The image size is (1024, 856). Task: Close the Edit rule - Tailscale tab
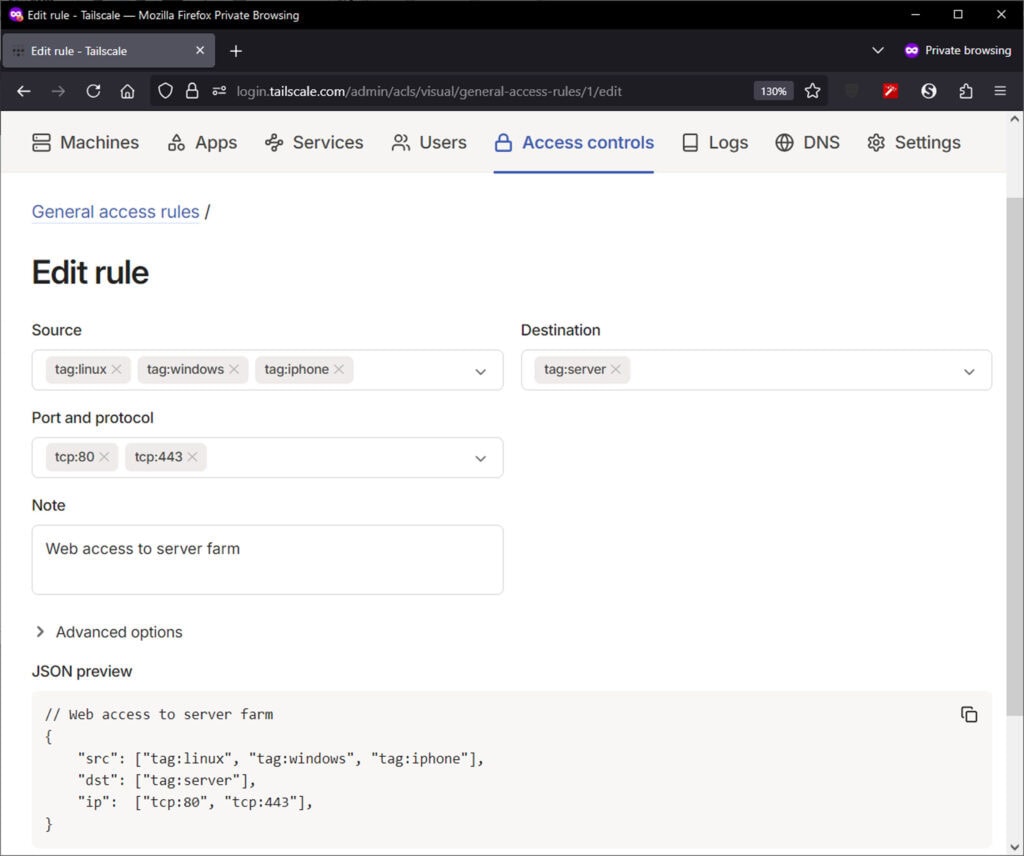200,50
